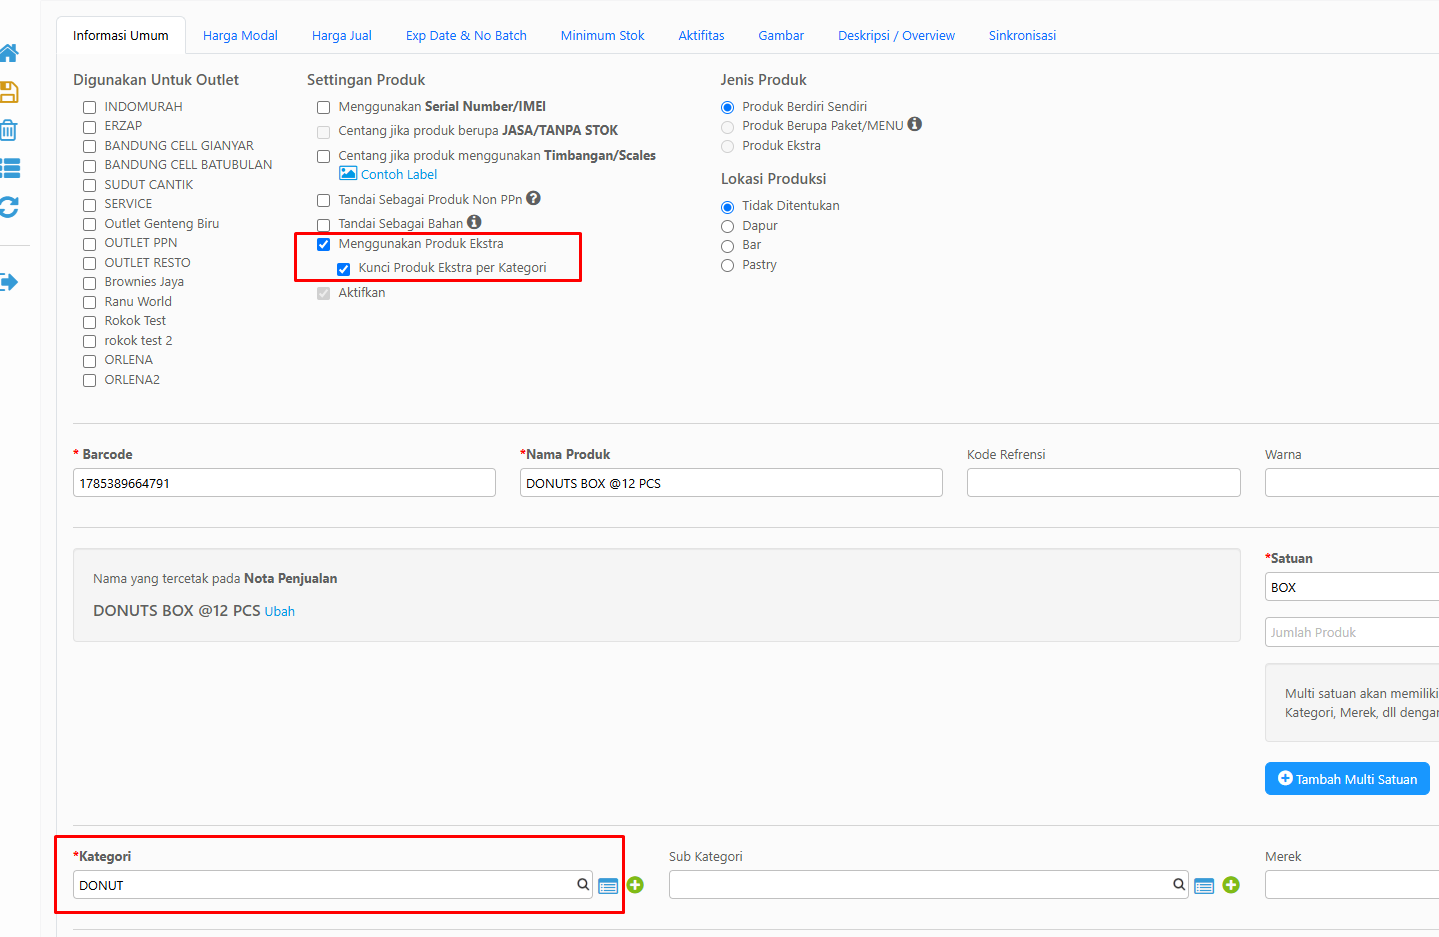The height and width of the screenshot is (937, 1439).
Task: Open the Gambar tab
Action: [x=781, y=35]
